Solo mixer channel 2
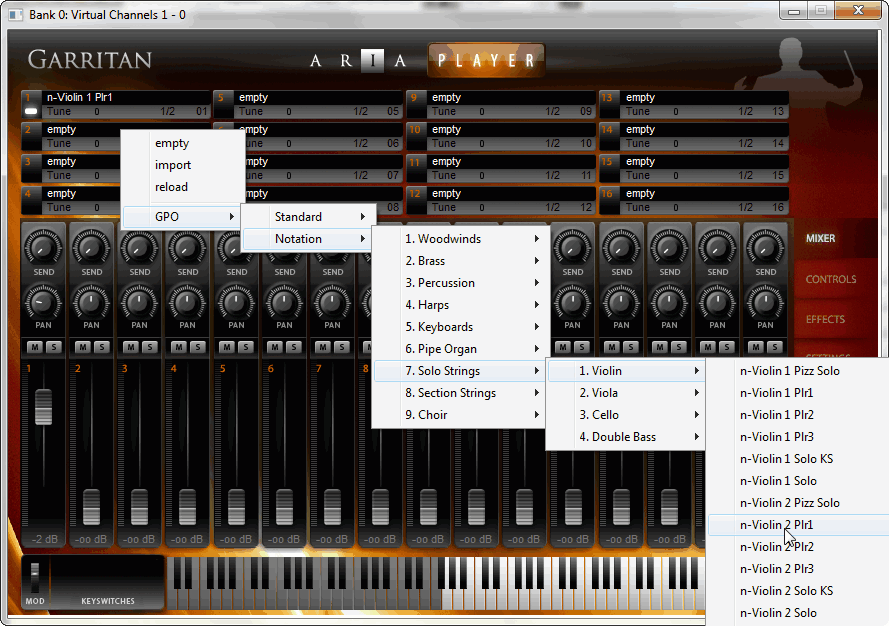This screenshot has height=626, width=889. 100,347
